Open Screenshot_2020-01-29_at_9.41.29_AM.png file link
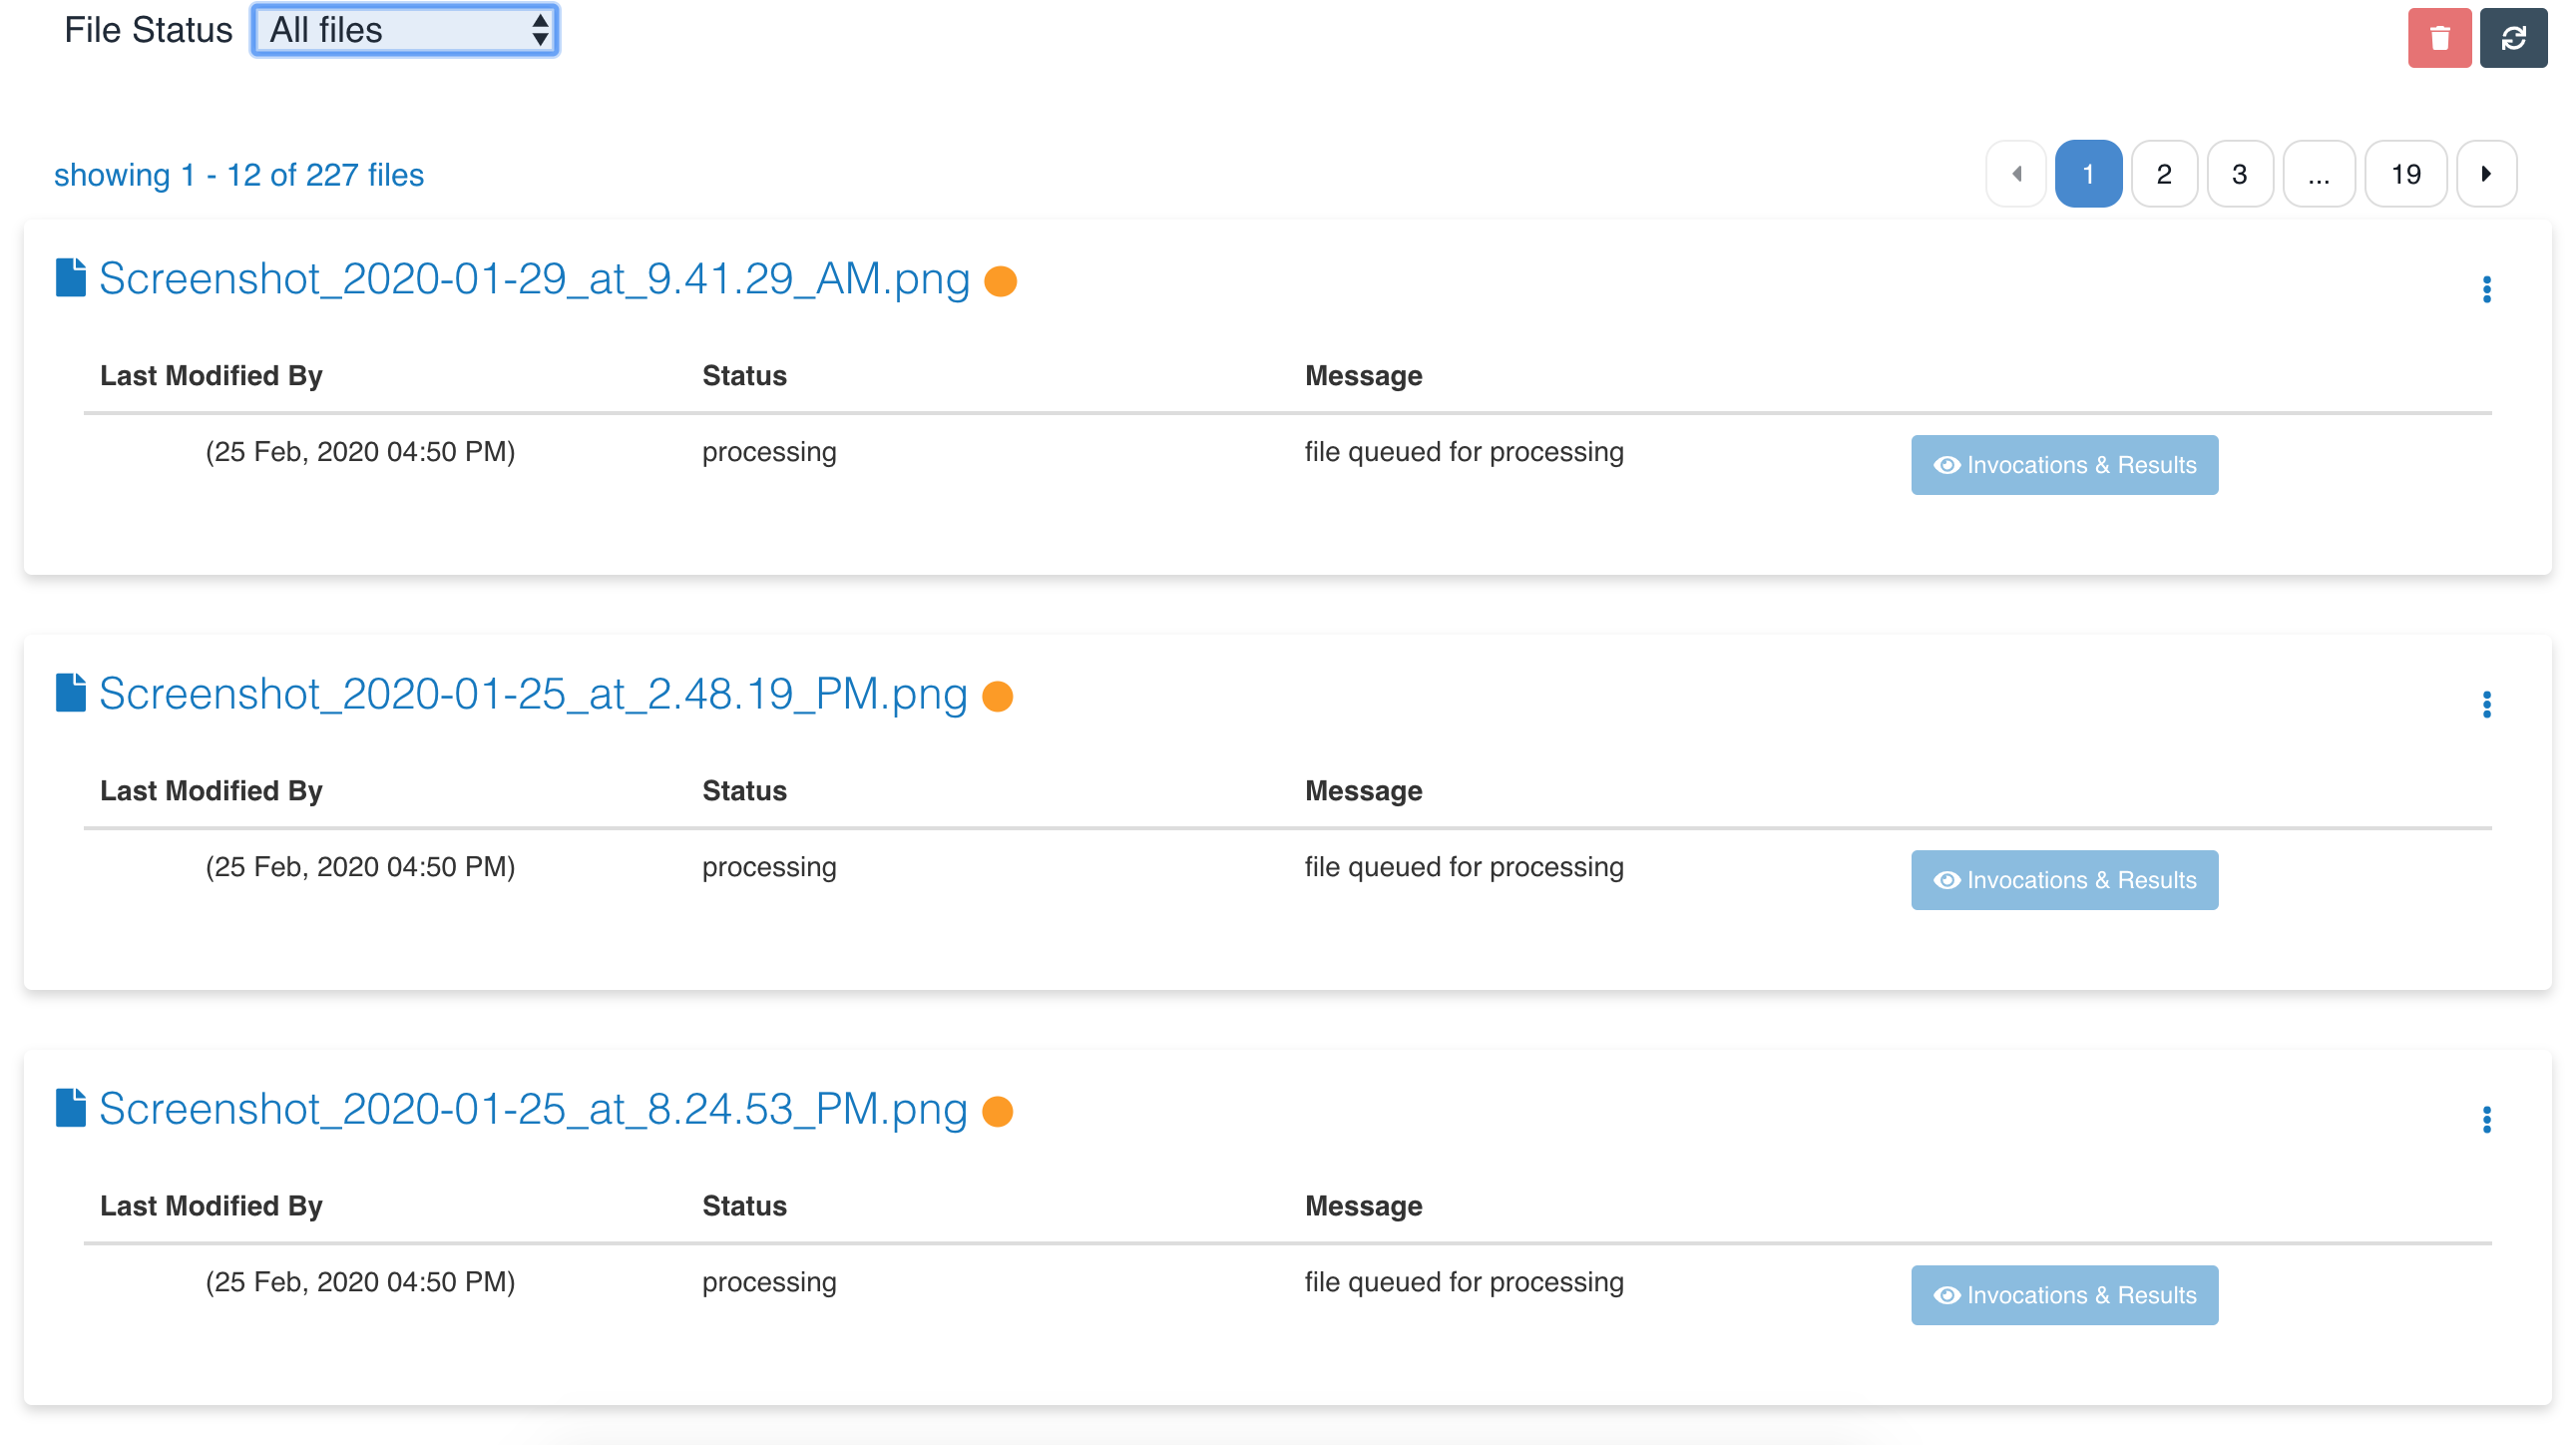This screenshot has height=1445, width=2576. coord(534,279)
